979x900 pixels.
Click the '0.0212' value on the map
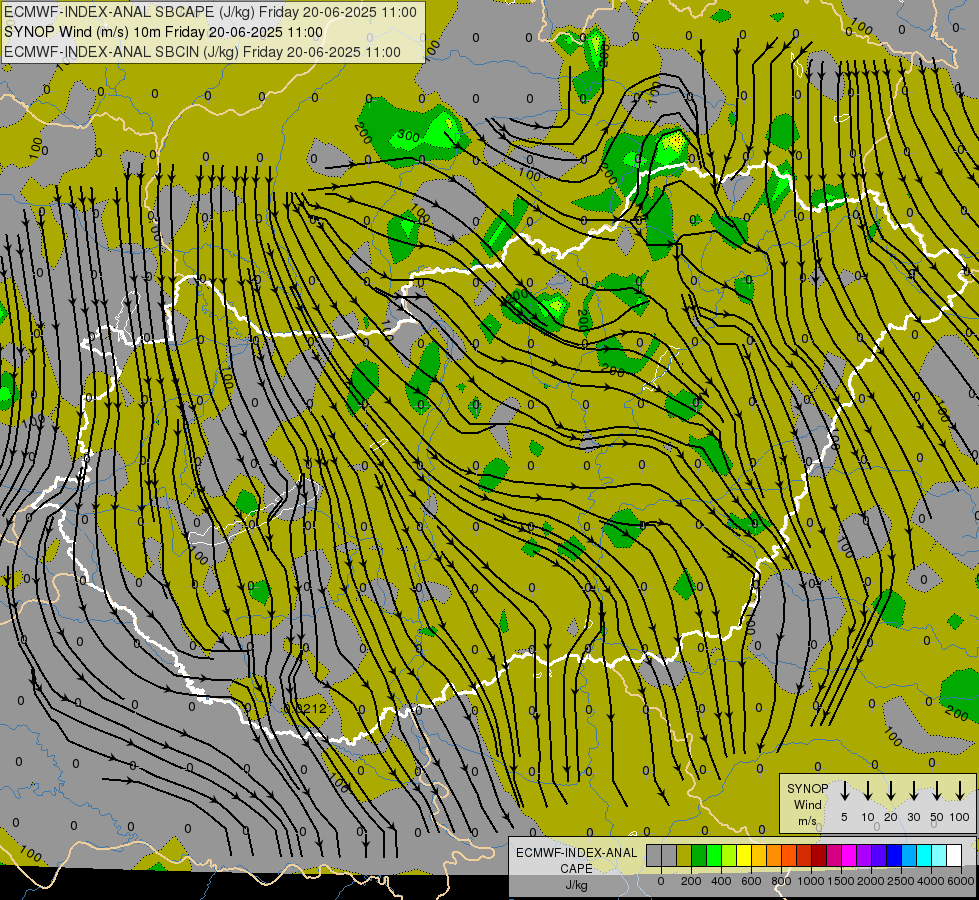click(305, 708)
